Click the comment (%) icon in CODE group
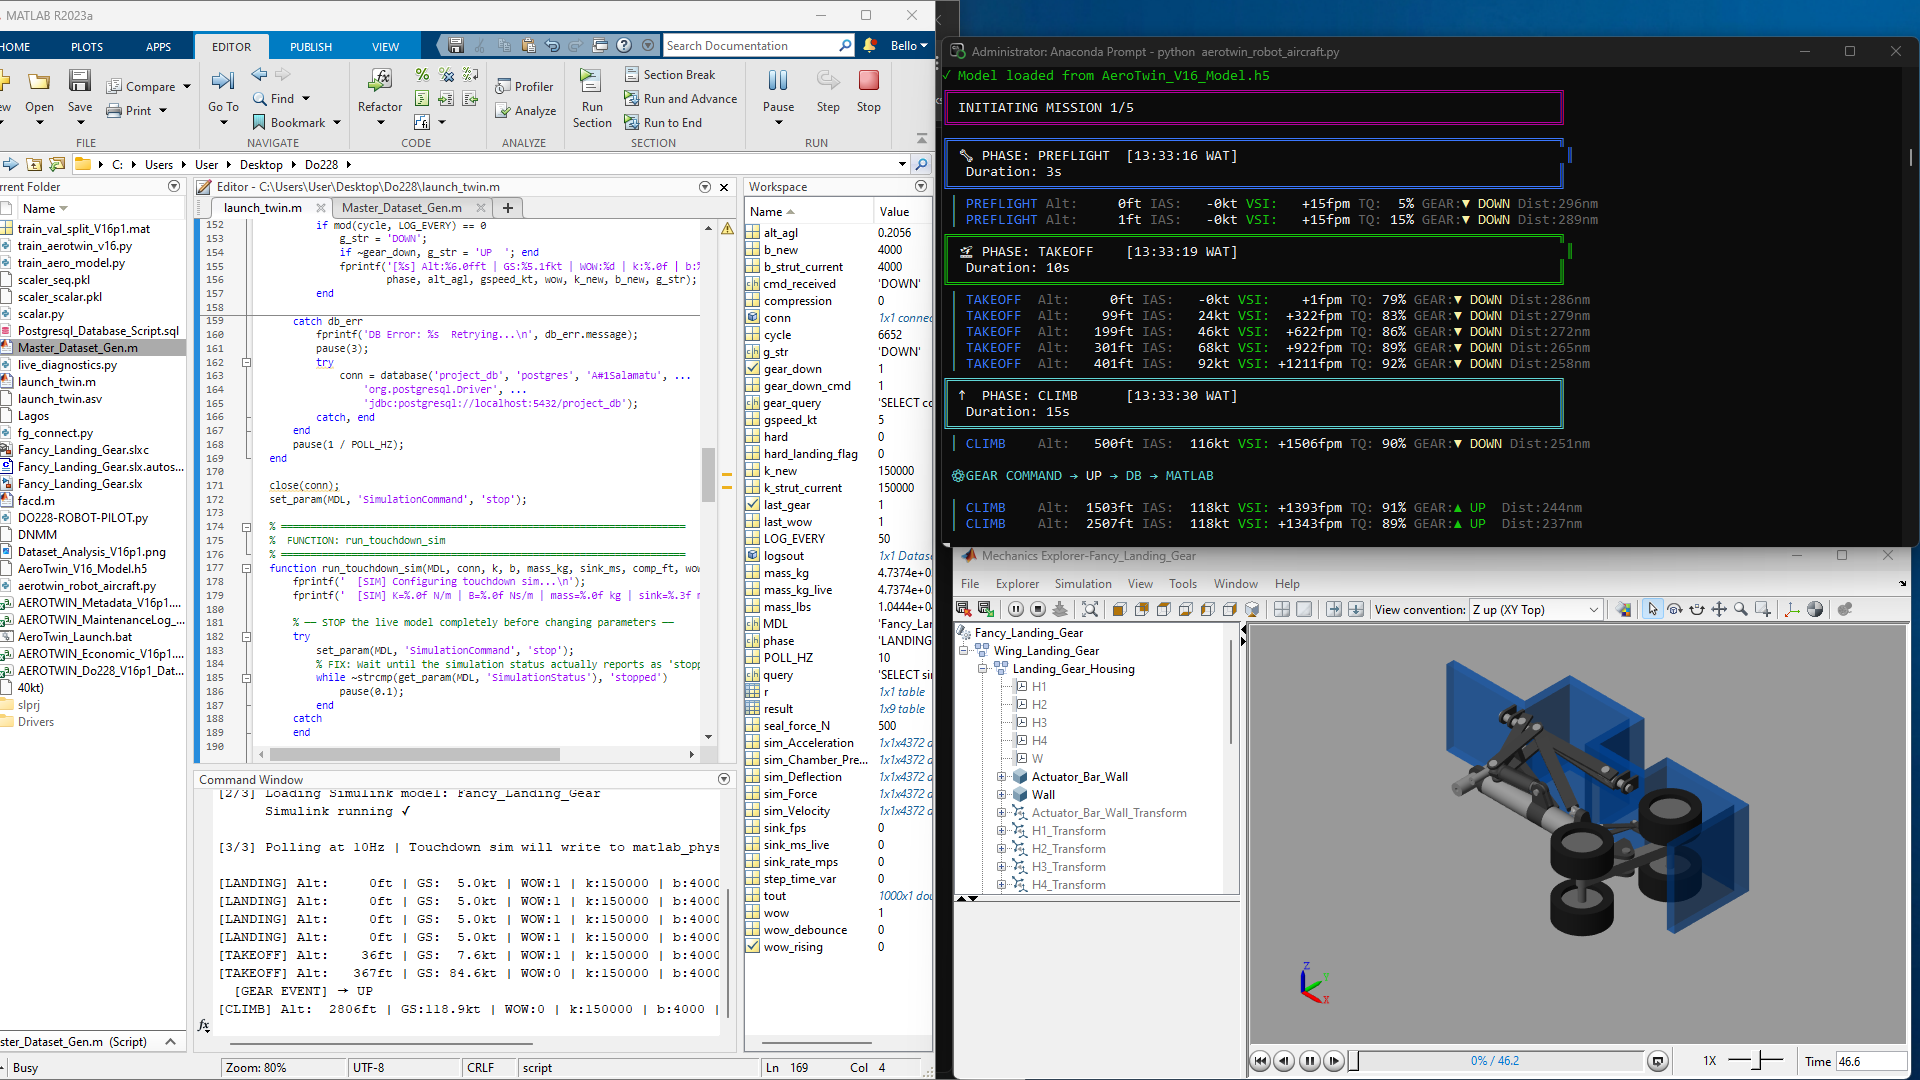1920x1080 pixels. click(x=422, y=75)
